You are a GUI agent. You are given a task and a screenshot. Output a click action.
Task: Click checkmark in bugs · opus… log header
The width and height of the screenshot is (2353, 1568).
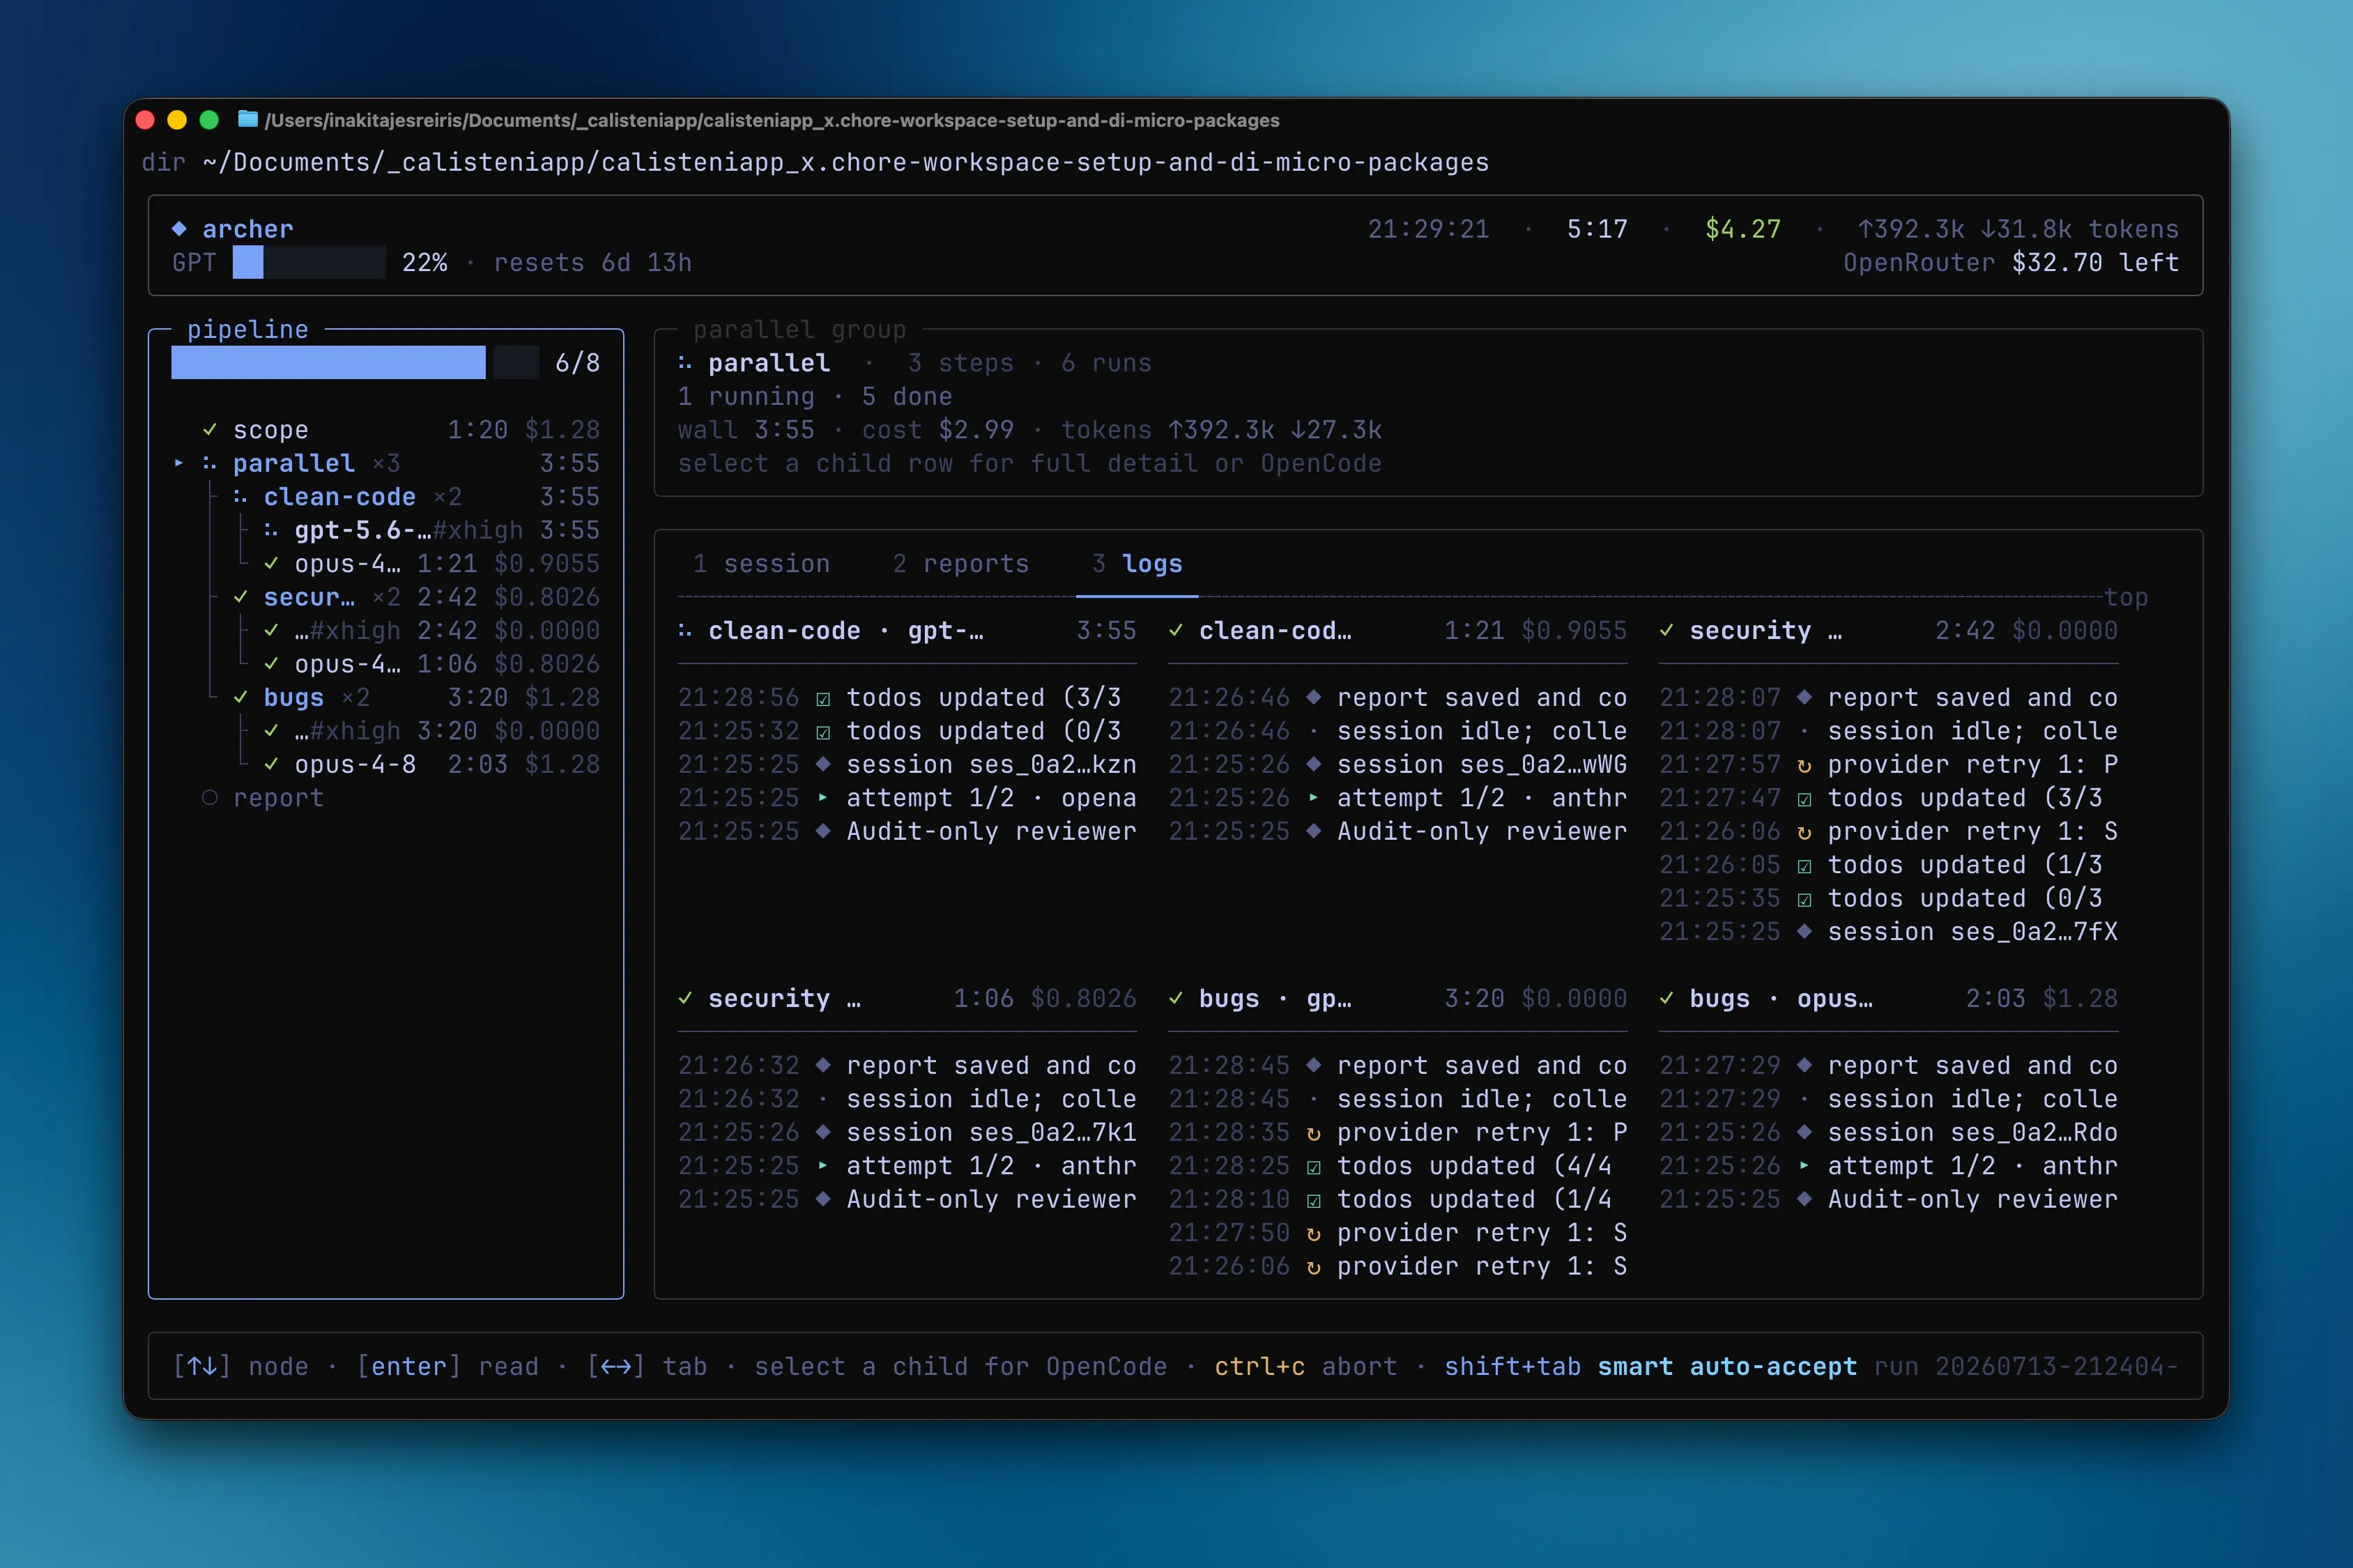(x=1666, y=998)
